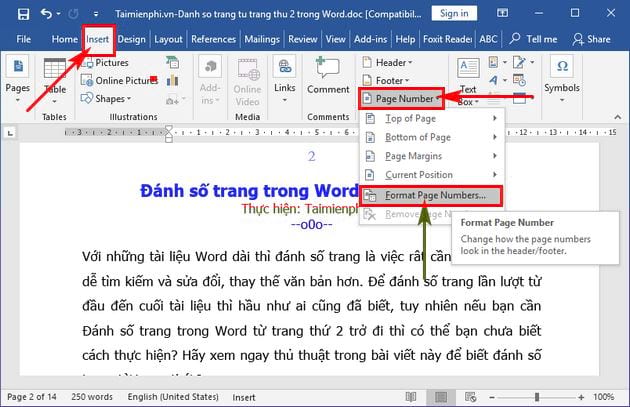
Task: Insert Online Pictures
Action: [x=119, y=81]
